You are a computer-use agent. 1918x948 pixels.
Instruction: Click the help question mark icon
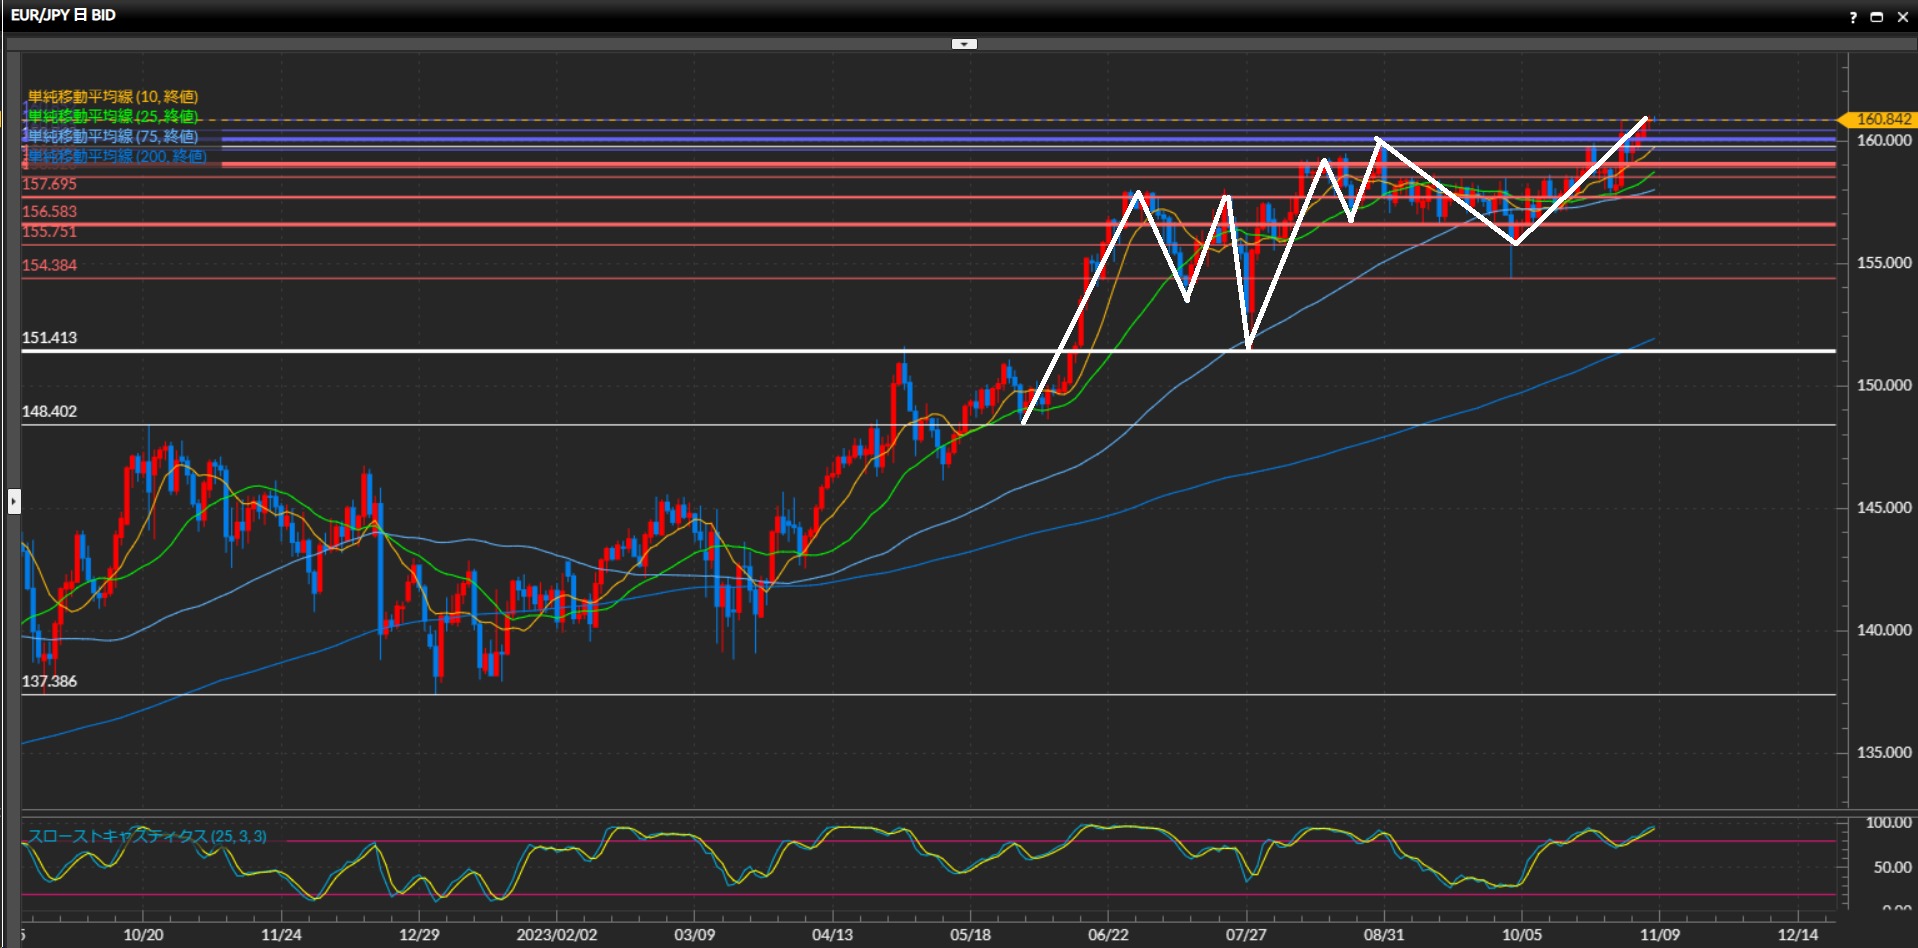pyautogui.click(x=1853, y=17)
